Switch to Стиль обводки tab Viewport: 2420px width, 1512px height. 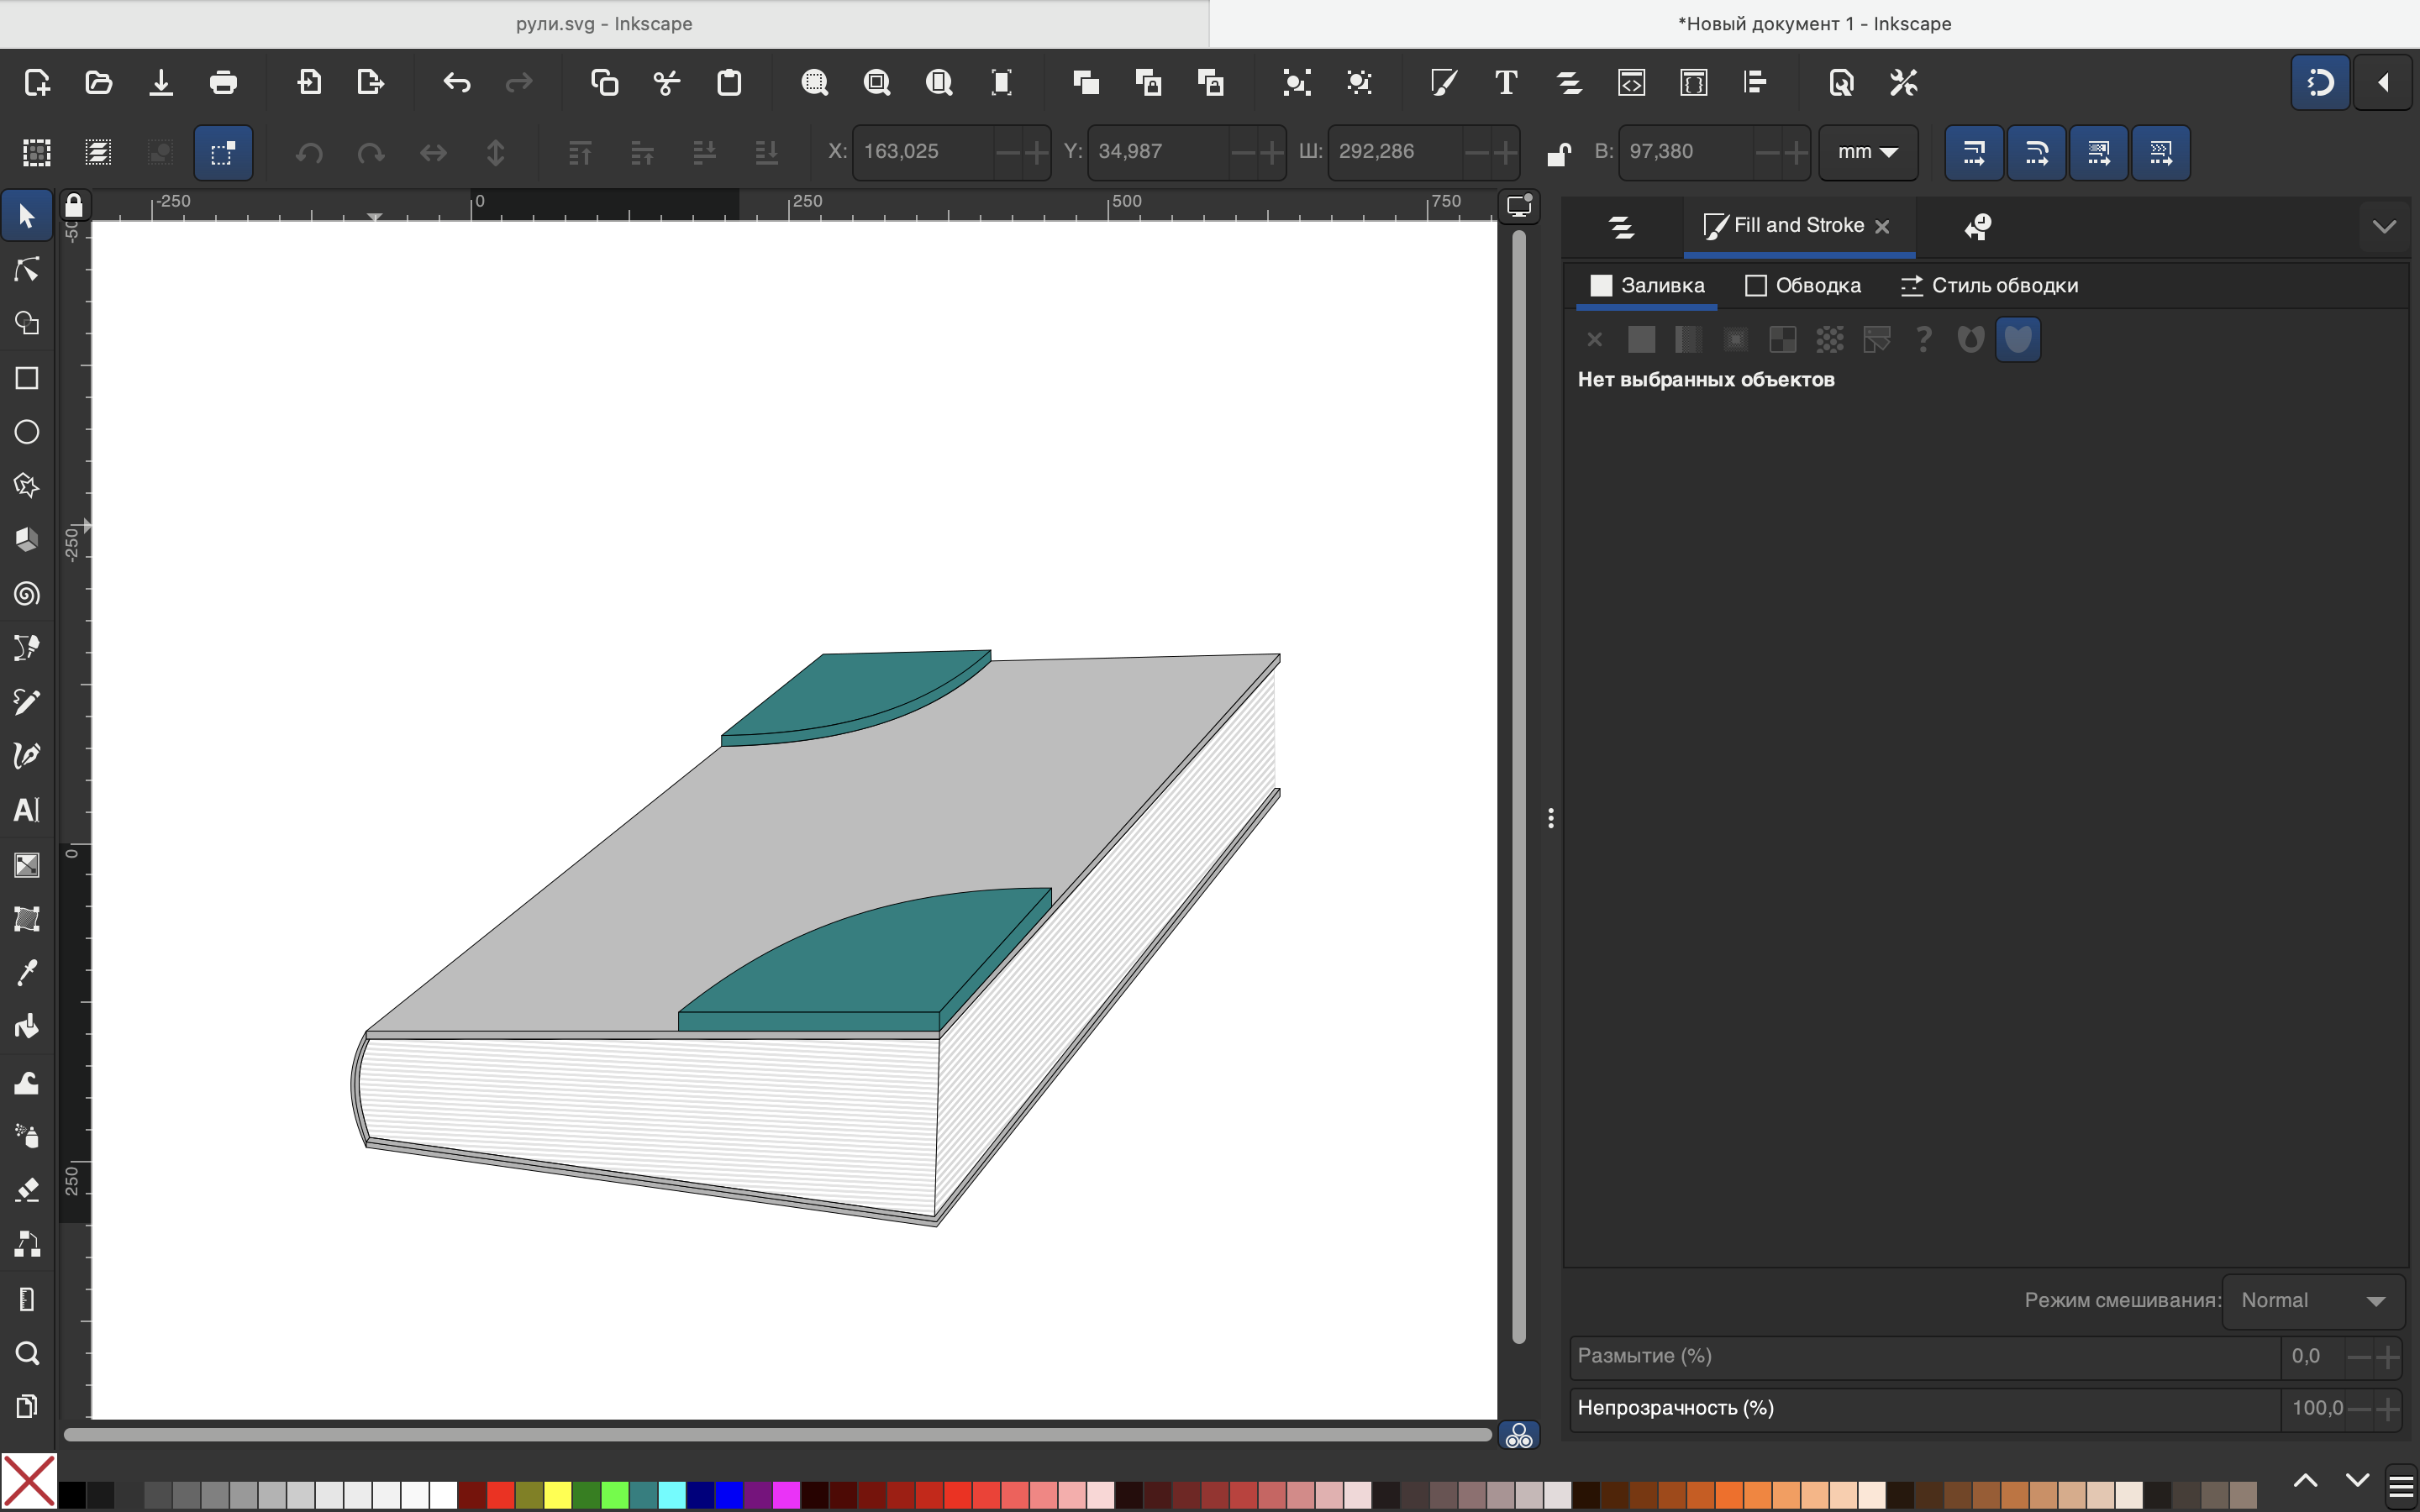pyautogui.click(x=1989, y=286)
